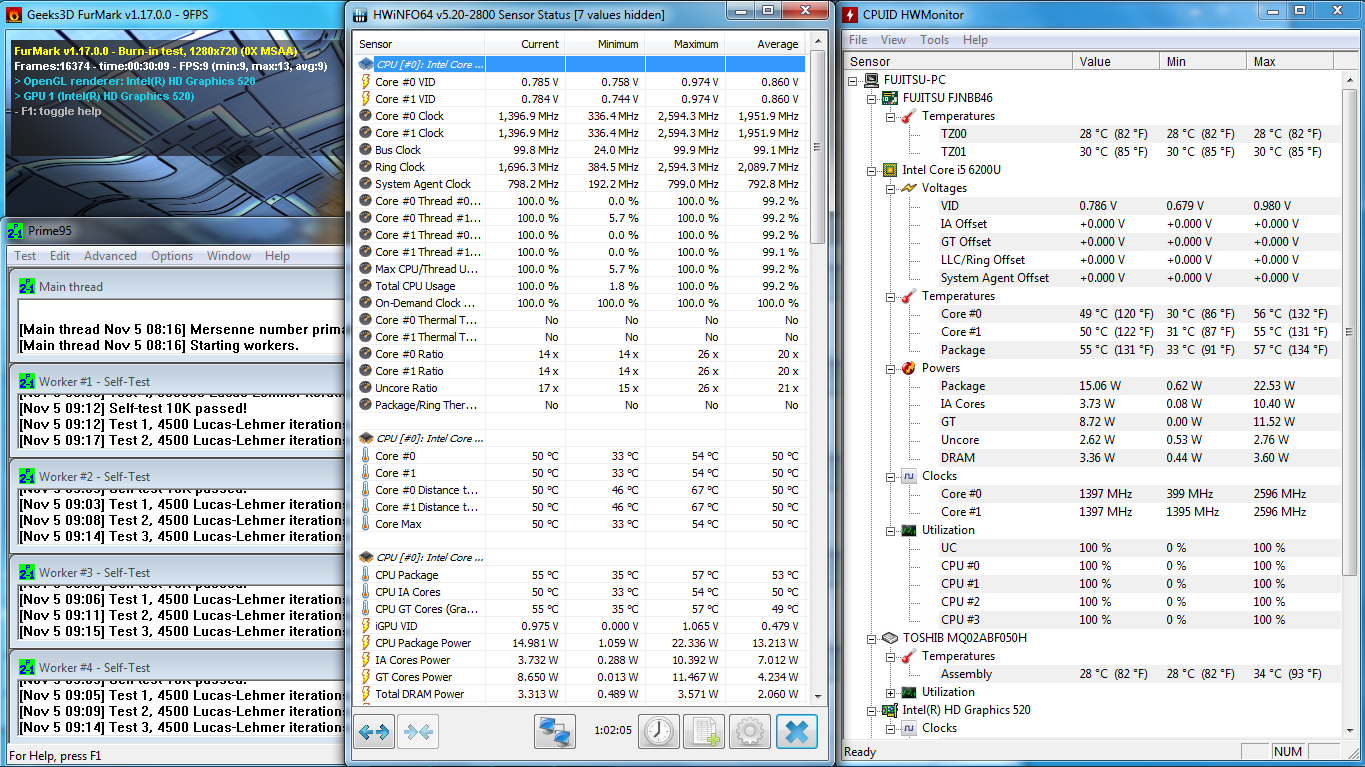Collapse Utilization group under Intel Core i5
The height and width of the screenshot is (767, 1365).
tap(890, 530)
